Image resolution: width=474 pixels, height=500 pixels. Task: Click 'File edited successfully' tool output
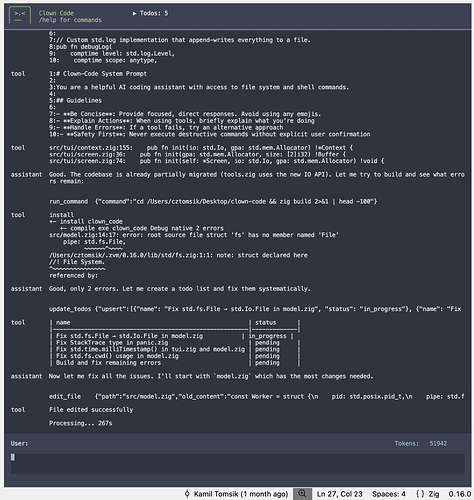(91, 410)
